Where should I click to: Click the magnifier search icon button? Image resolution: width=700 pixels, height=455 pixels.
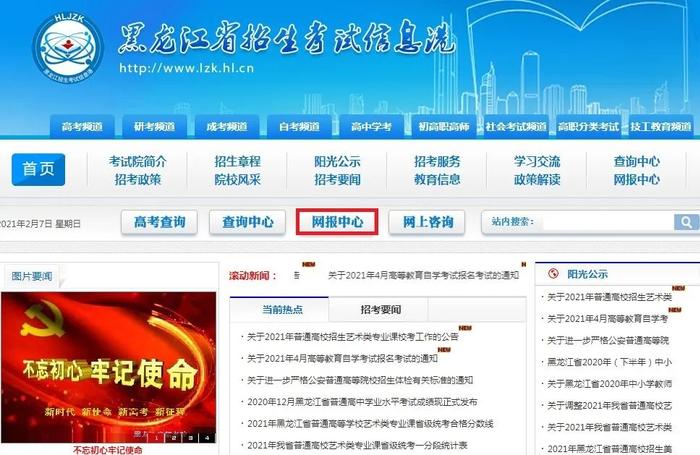coord(686,222)
